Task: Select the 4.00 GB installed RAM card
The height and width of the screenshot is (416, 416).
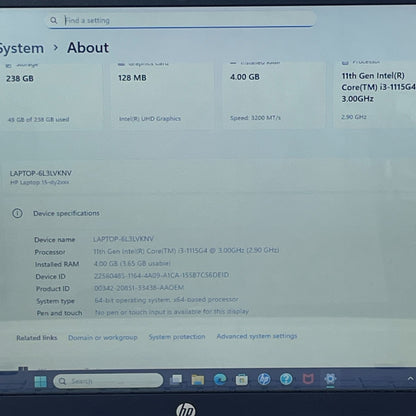Action: 274,94
